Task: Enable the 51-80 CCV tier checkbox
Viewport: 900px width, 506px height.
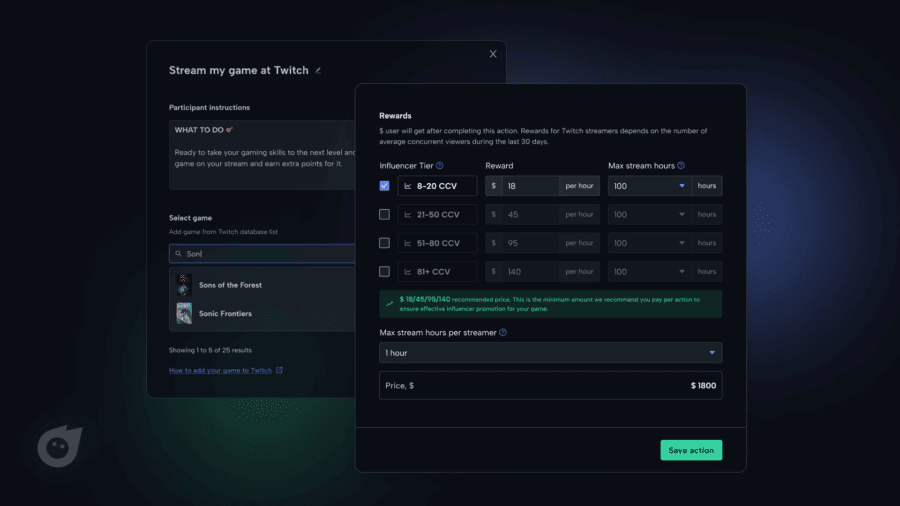Action: (385, 243)
